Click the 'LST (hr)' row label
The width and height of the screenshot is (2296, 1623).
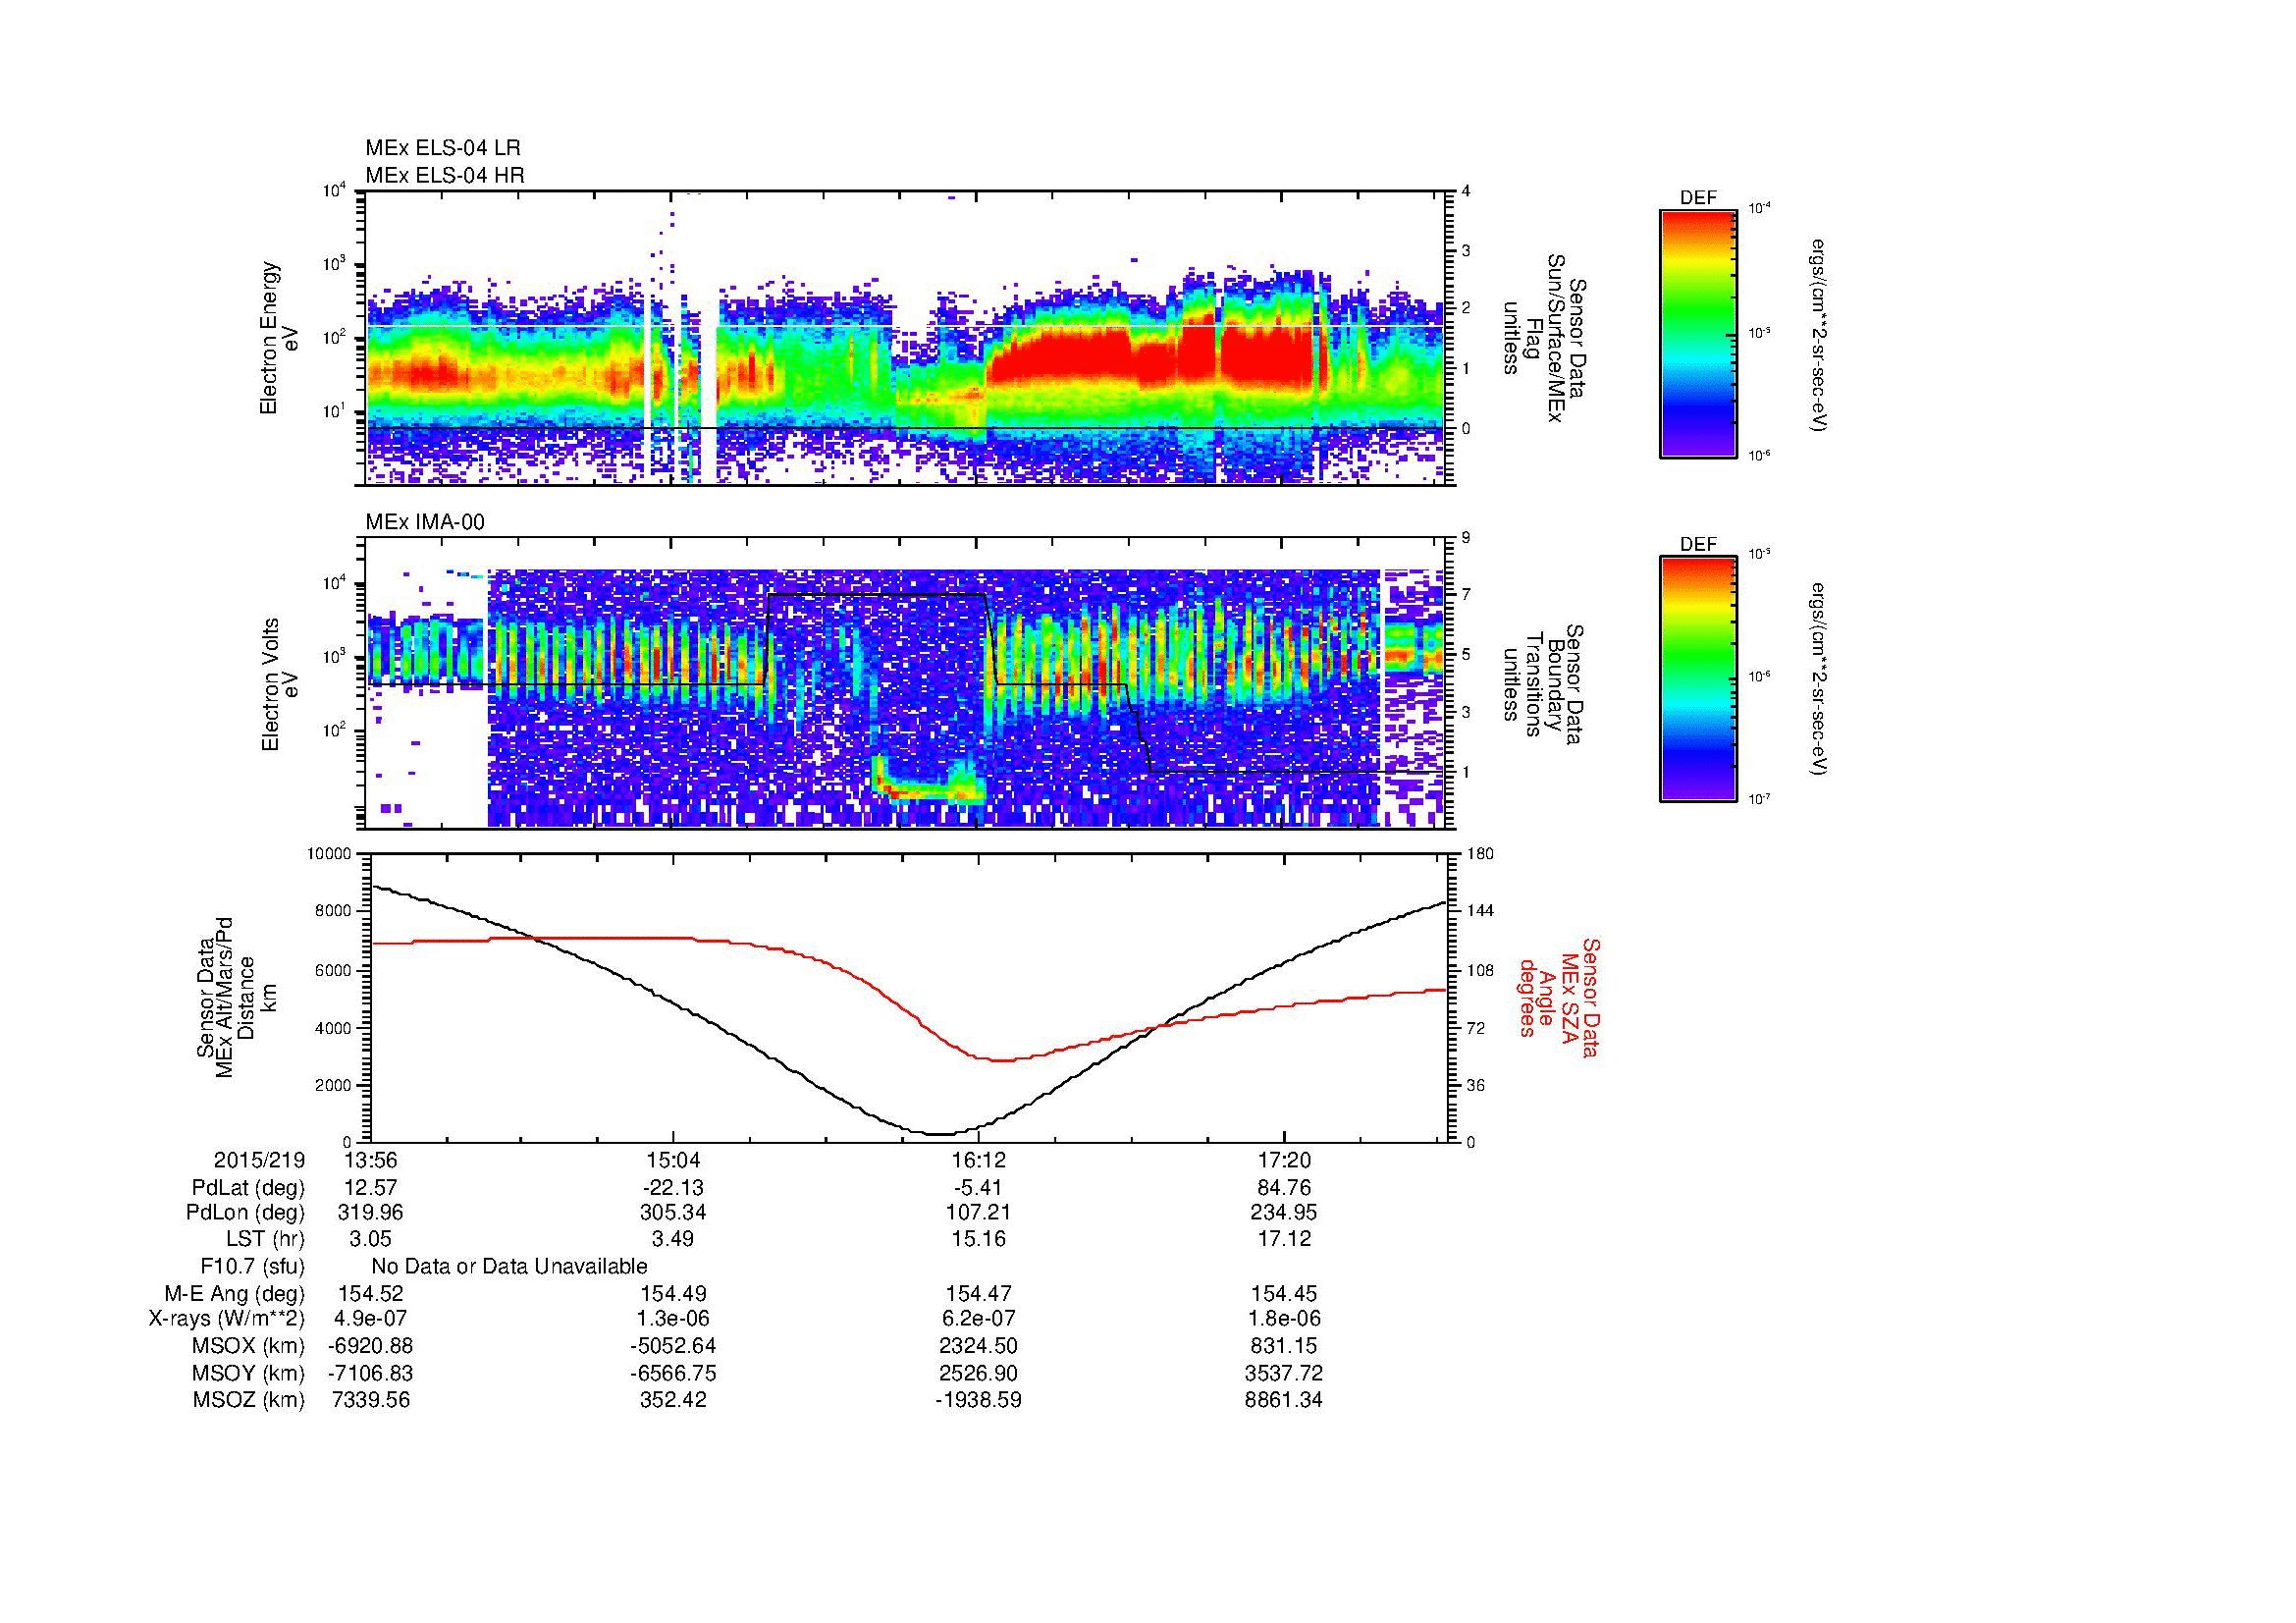(x=265, y=1239)
